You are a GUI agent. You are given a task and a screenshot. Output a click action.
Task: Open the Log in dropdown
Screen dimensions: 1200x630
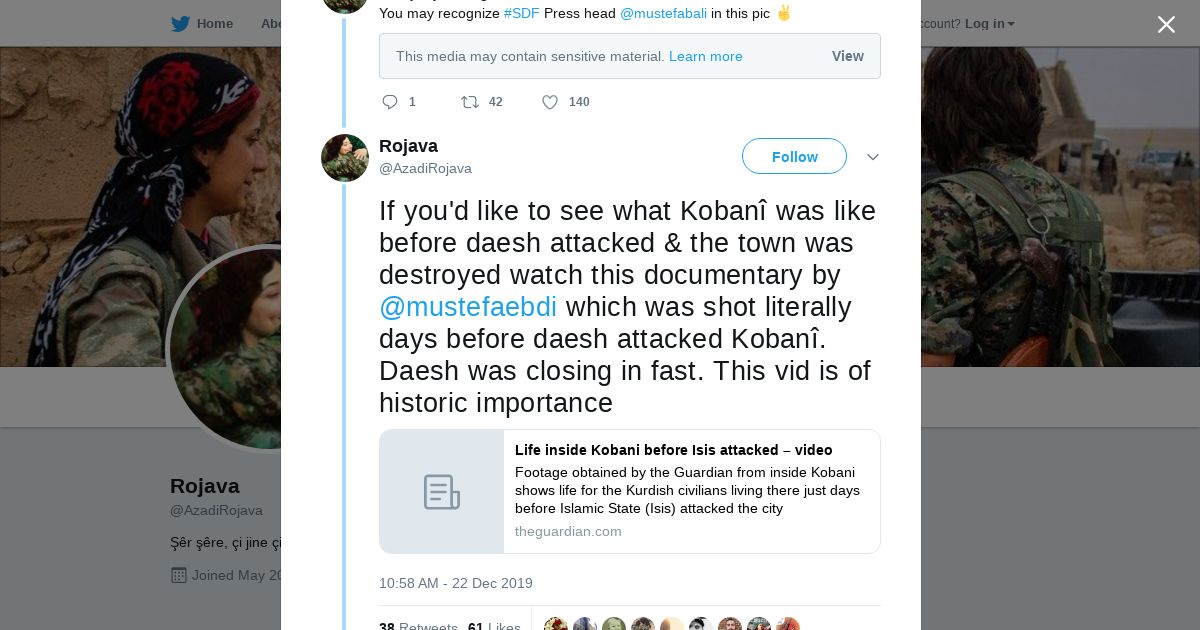(x=989, y=24)
